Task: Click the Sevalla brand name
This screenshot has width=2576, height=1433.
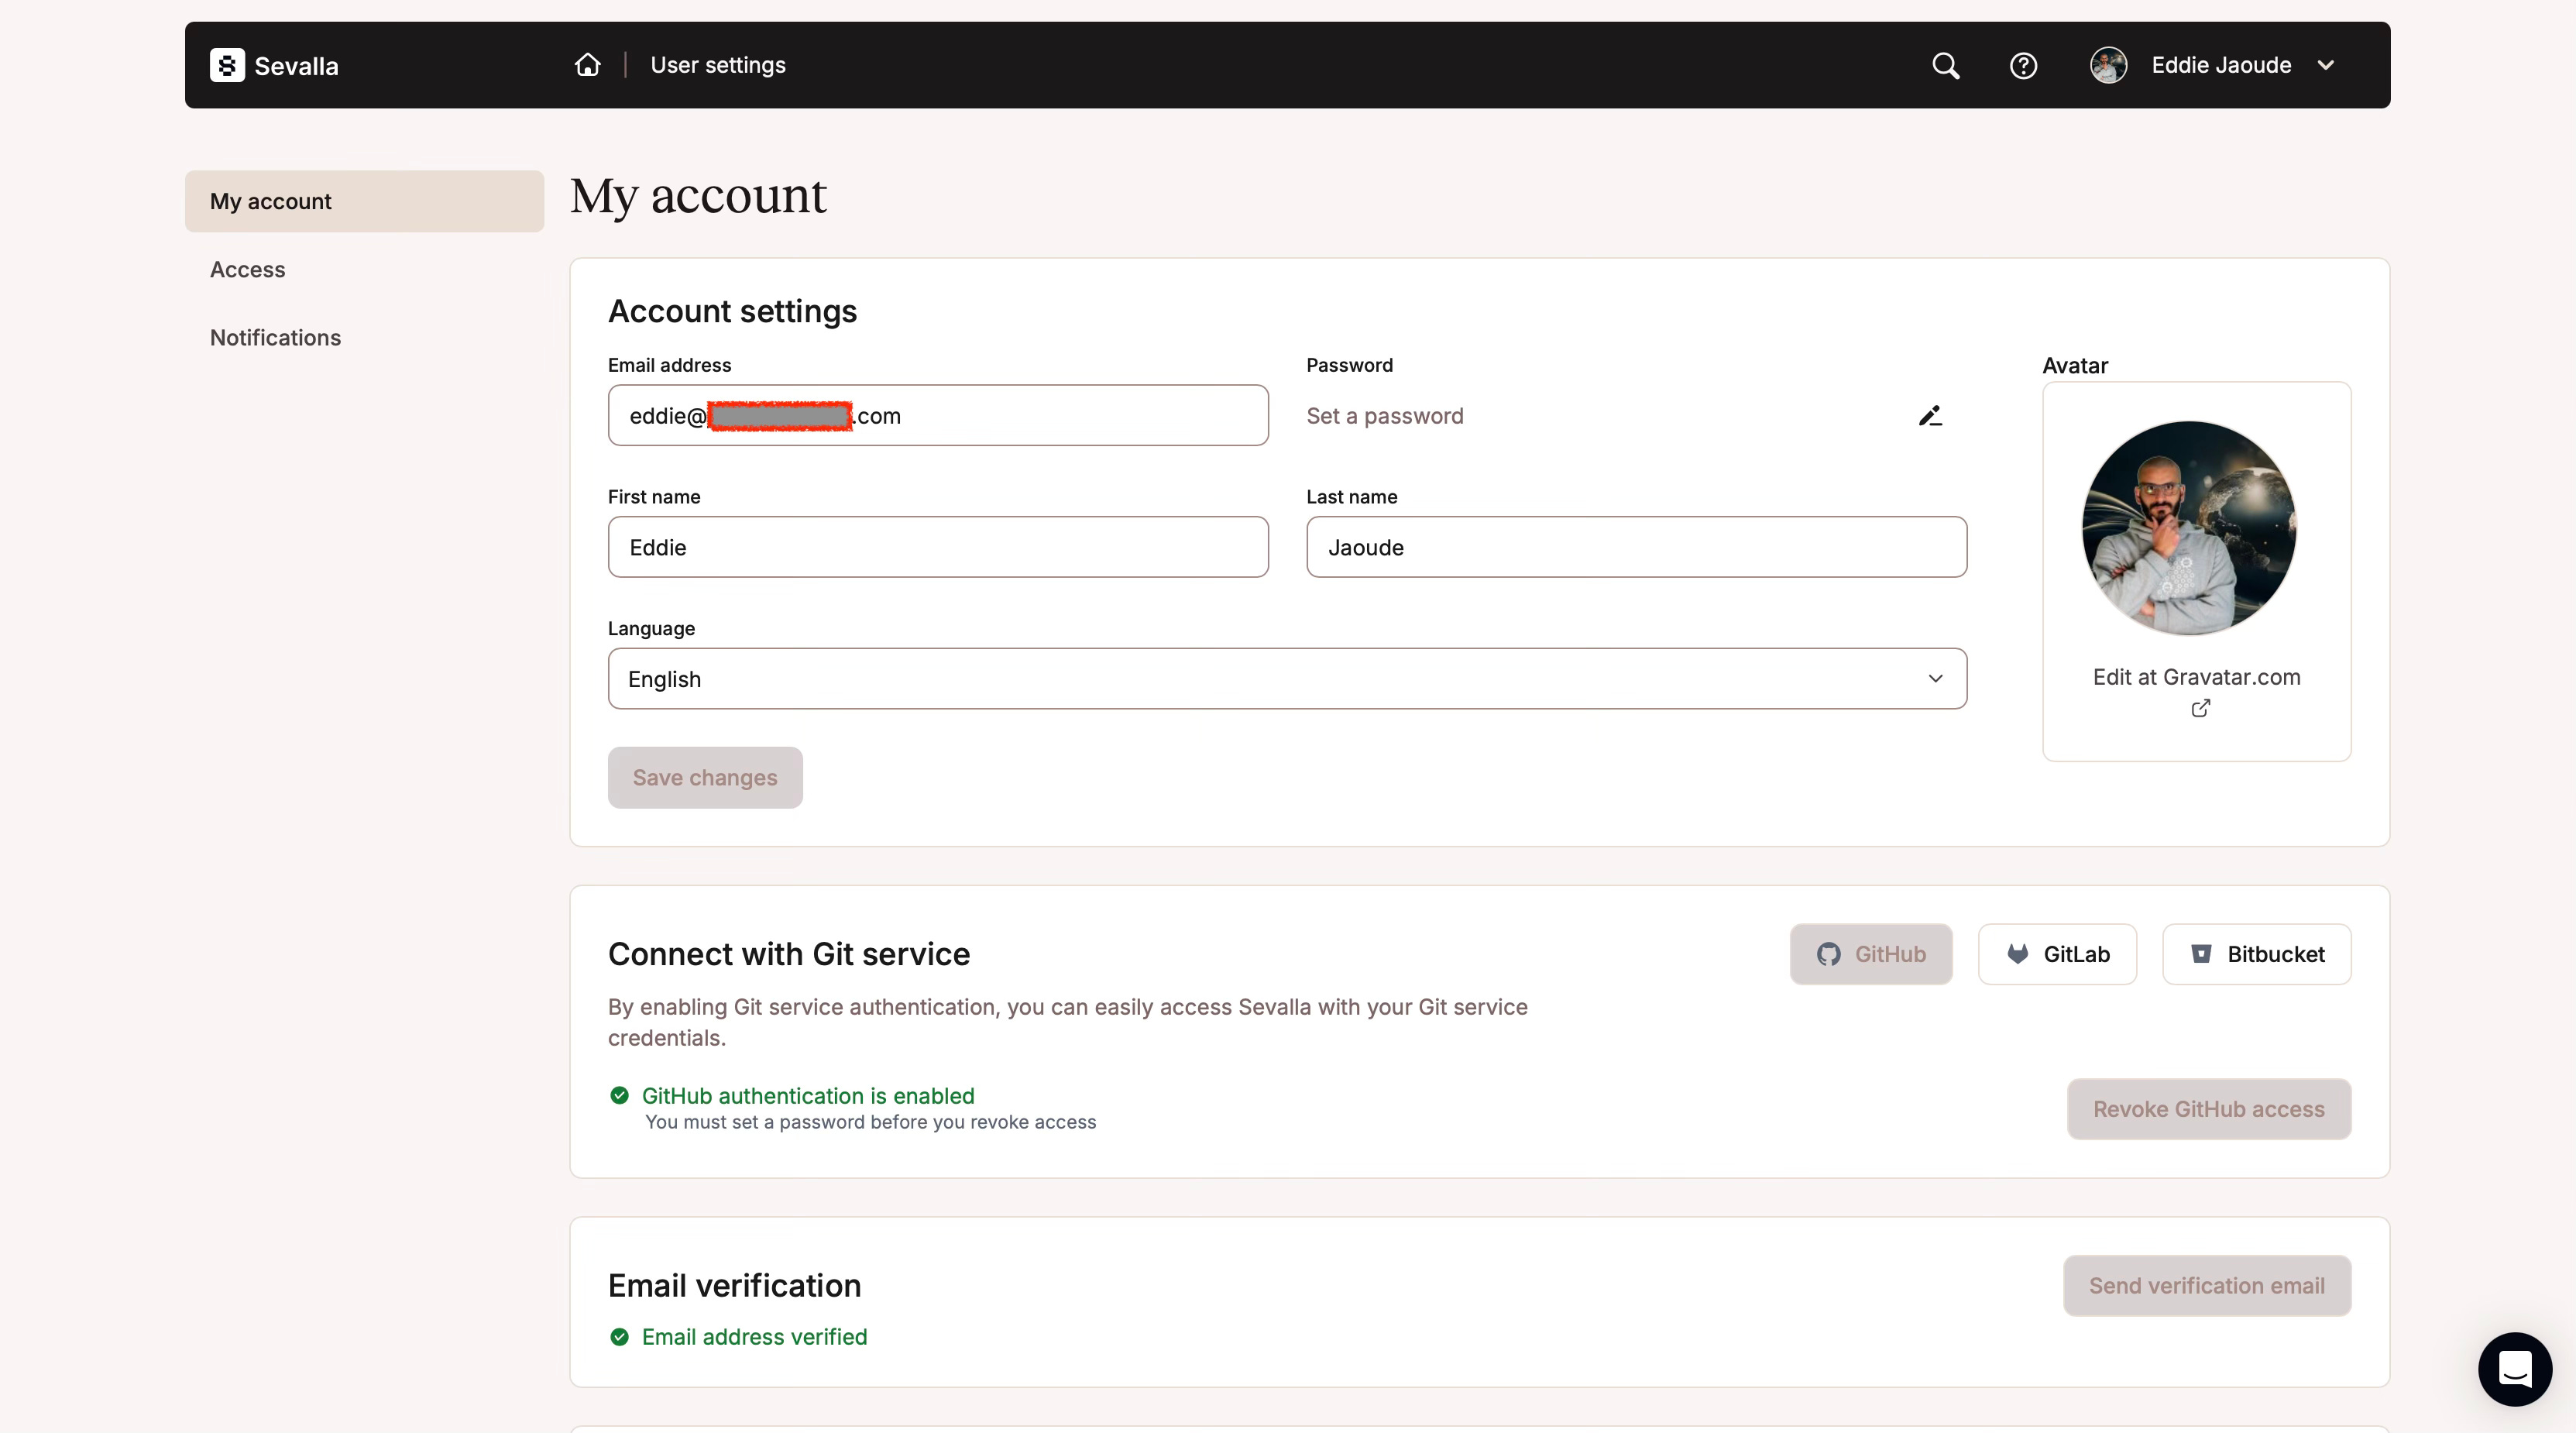Action: [x=296, y=66]
